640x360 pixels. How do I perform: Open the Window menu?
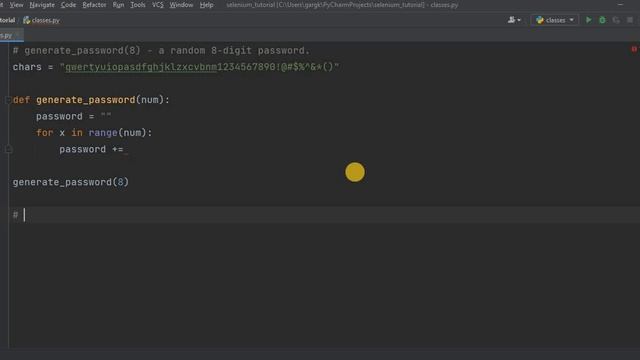[181, 5]
